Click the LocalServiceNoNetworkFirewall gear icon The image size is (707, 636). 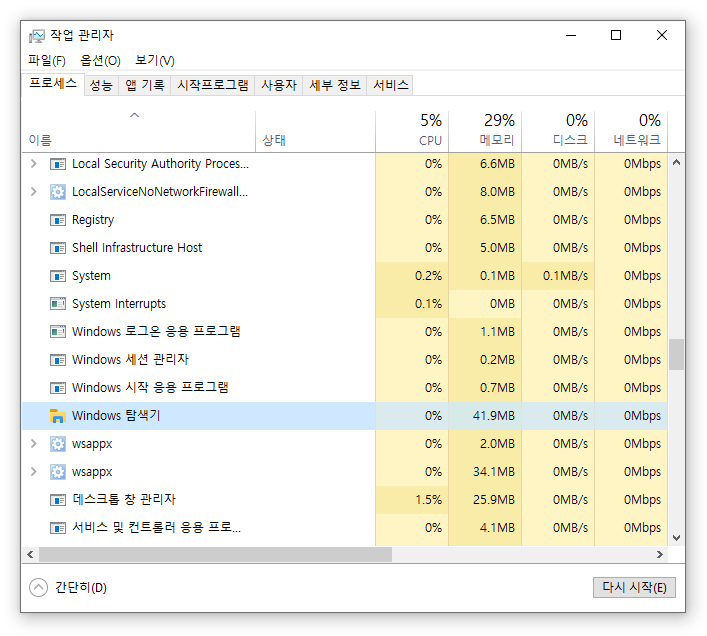(58, 192)
